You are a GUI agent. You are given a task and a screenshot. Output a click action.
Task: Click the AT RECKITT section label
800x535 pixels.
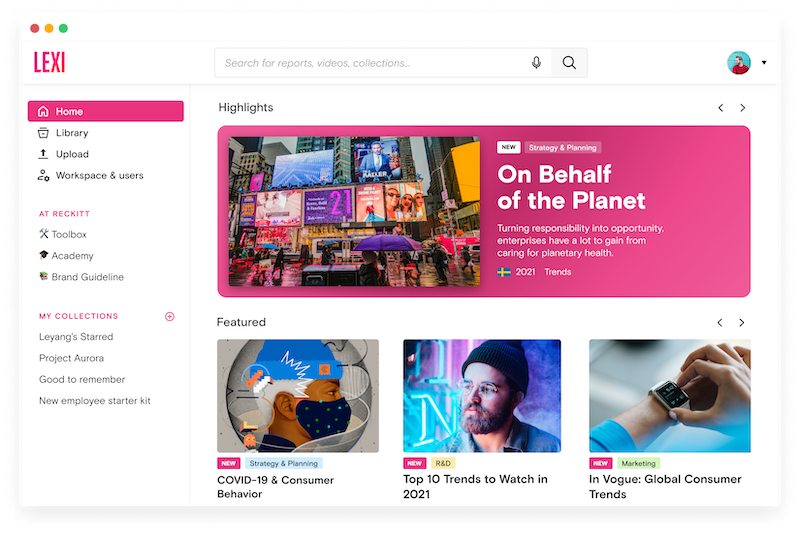coord(64,214)
